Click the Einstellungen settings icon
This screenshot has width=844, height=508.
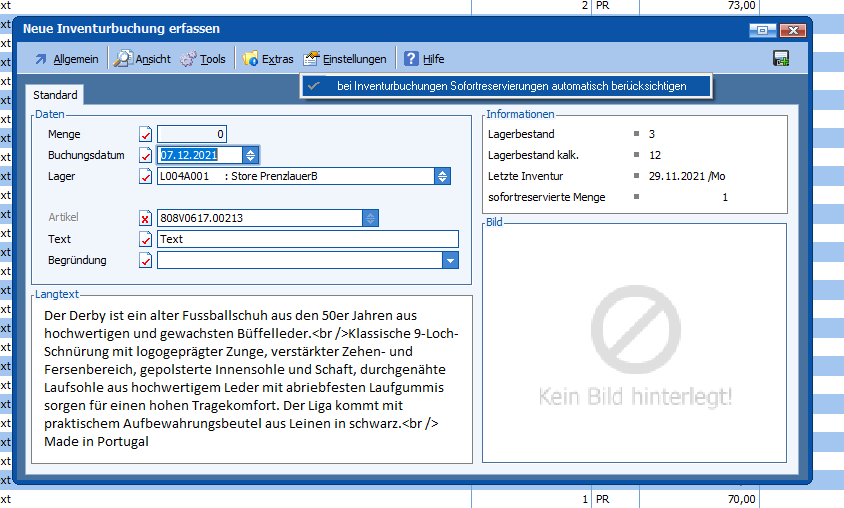coord(311,59)
